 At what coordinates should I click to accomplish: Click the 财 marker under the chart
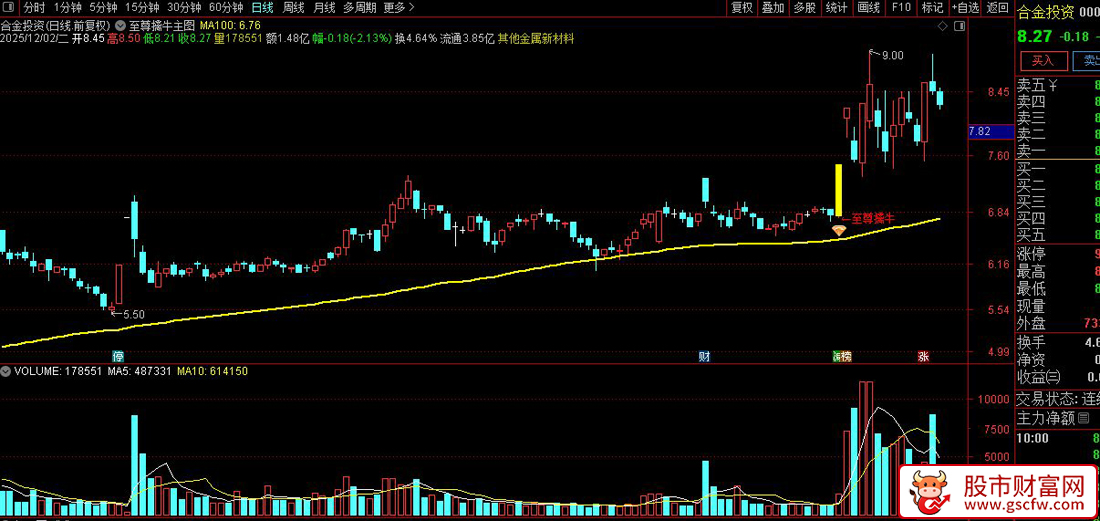tap(704, 356)
